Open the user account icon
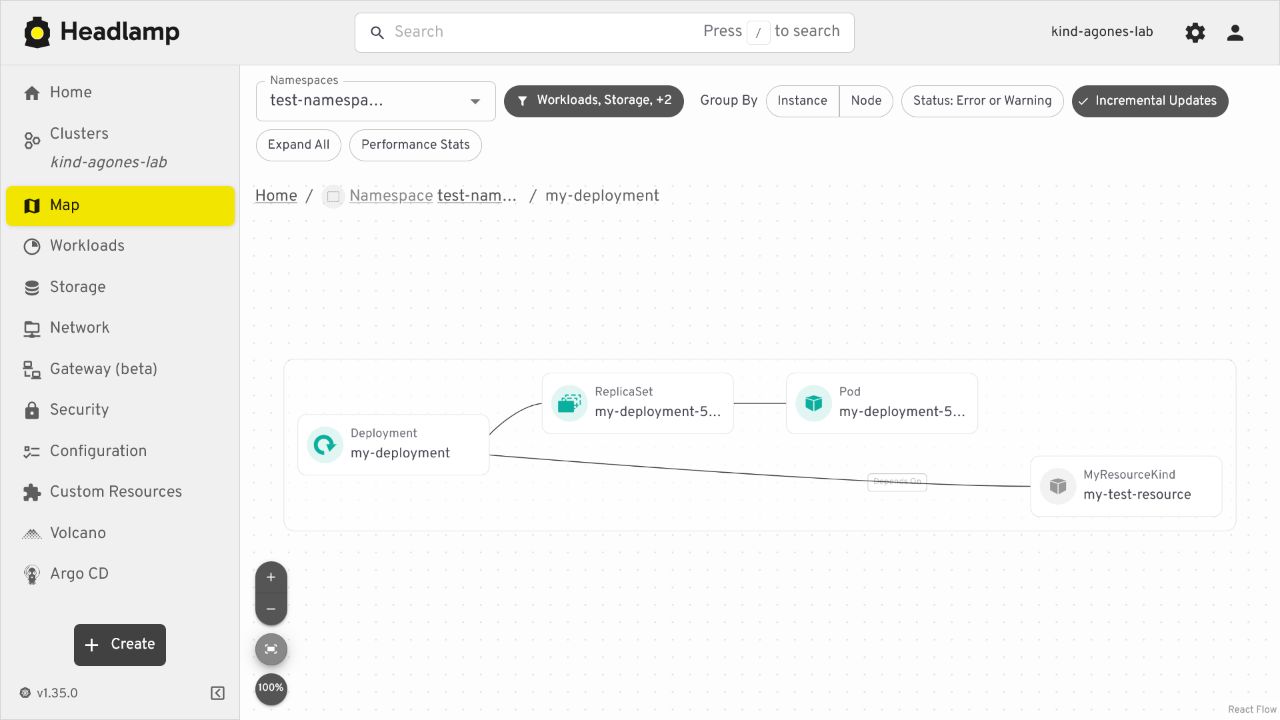The width and height of the screenshot is (1280, 720). pos(1235,32)
